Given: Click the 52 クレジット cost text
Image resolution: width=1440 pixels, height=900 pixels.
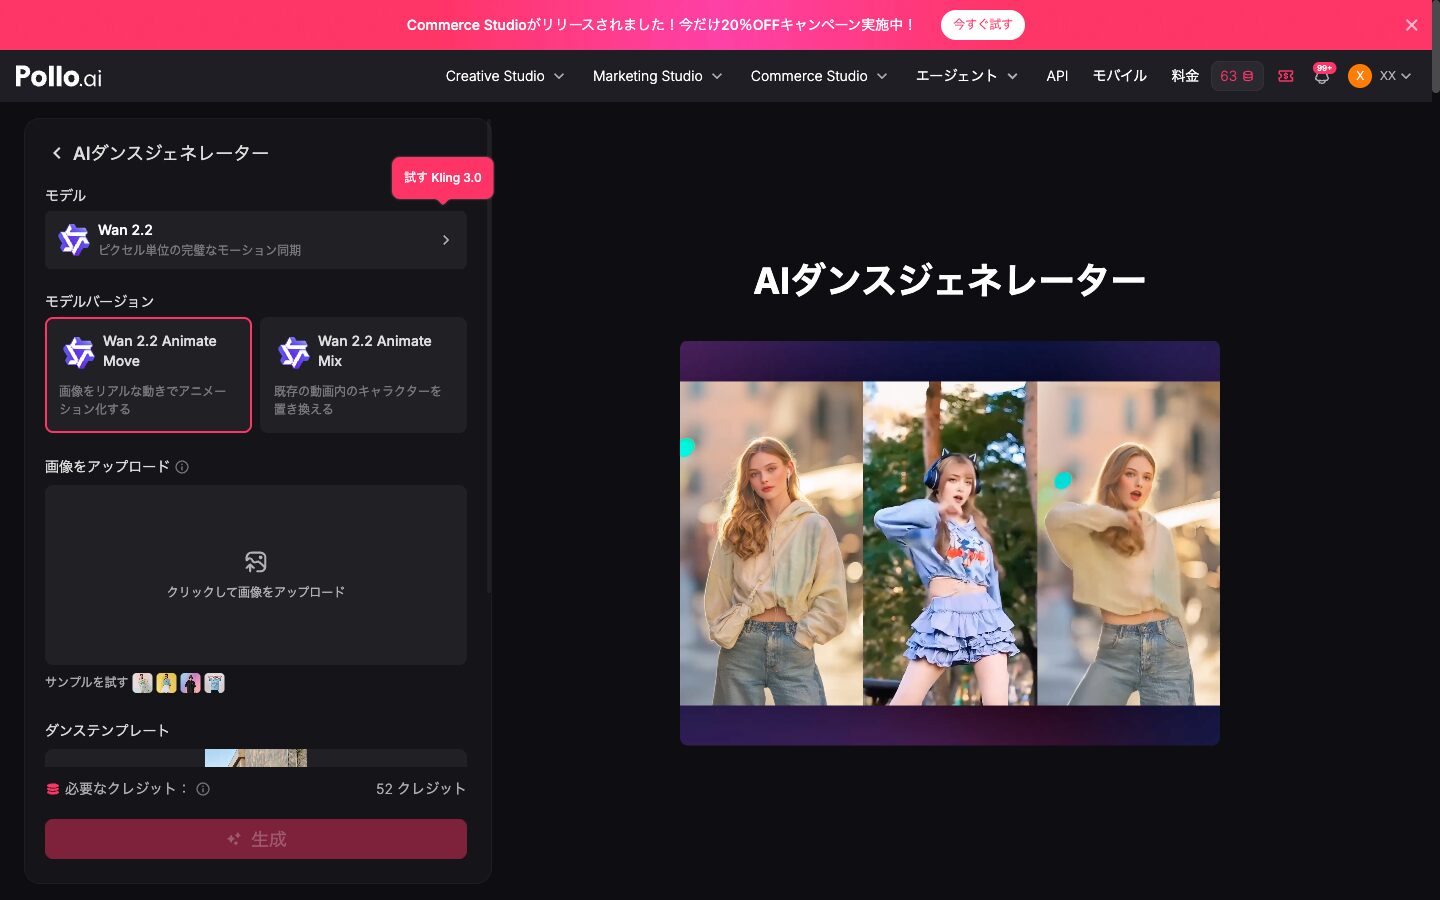Looking at the screenshot, I should coord(421,789).
